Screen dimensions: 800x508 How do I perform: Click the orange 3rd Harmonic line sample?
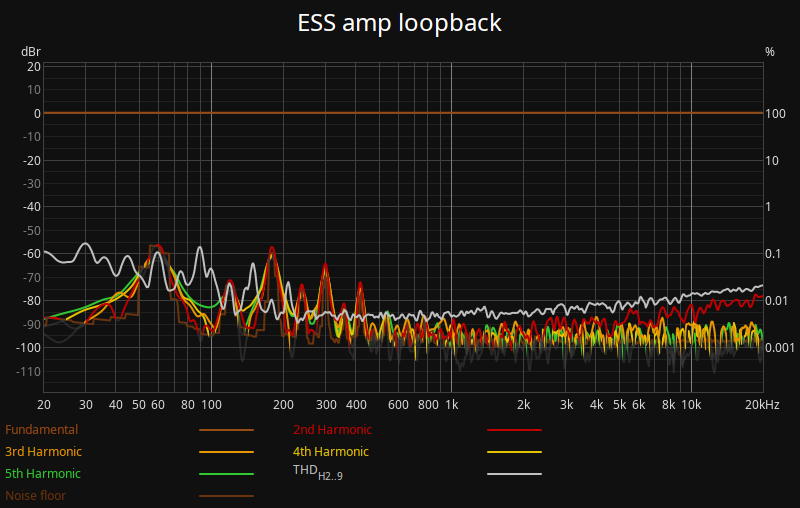point(227,452)
